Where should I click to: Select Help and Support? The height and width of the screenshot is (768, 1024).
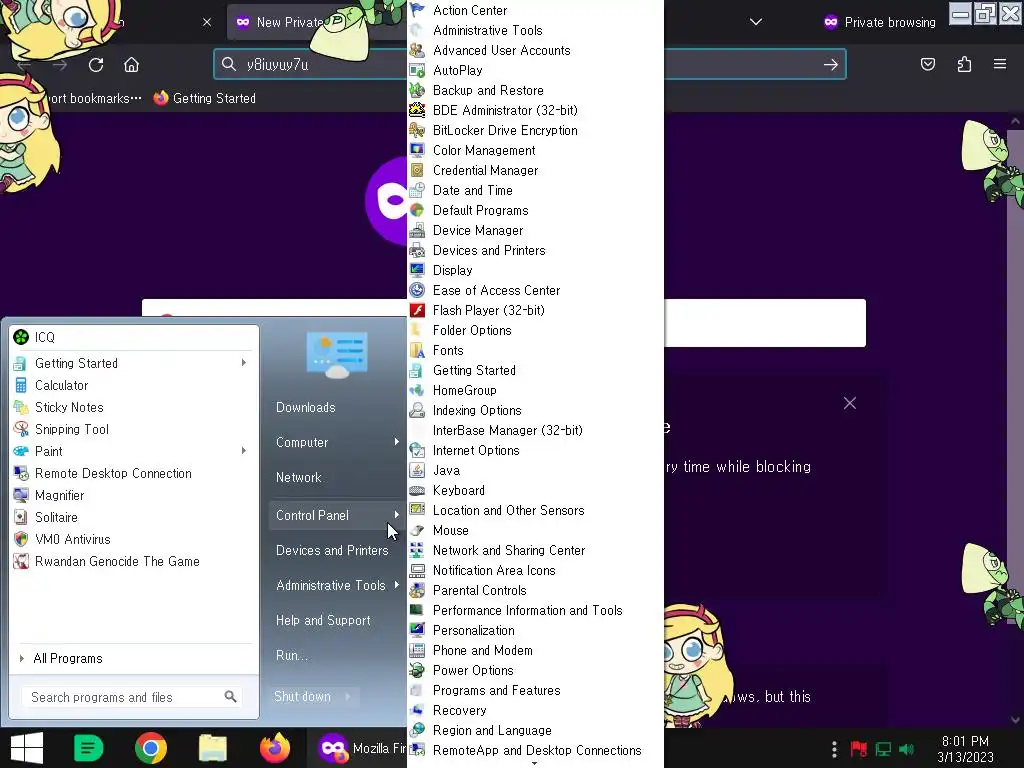tap(323, 620)
